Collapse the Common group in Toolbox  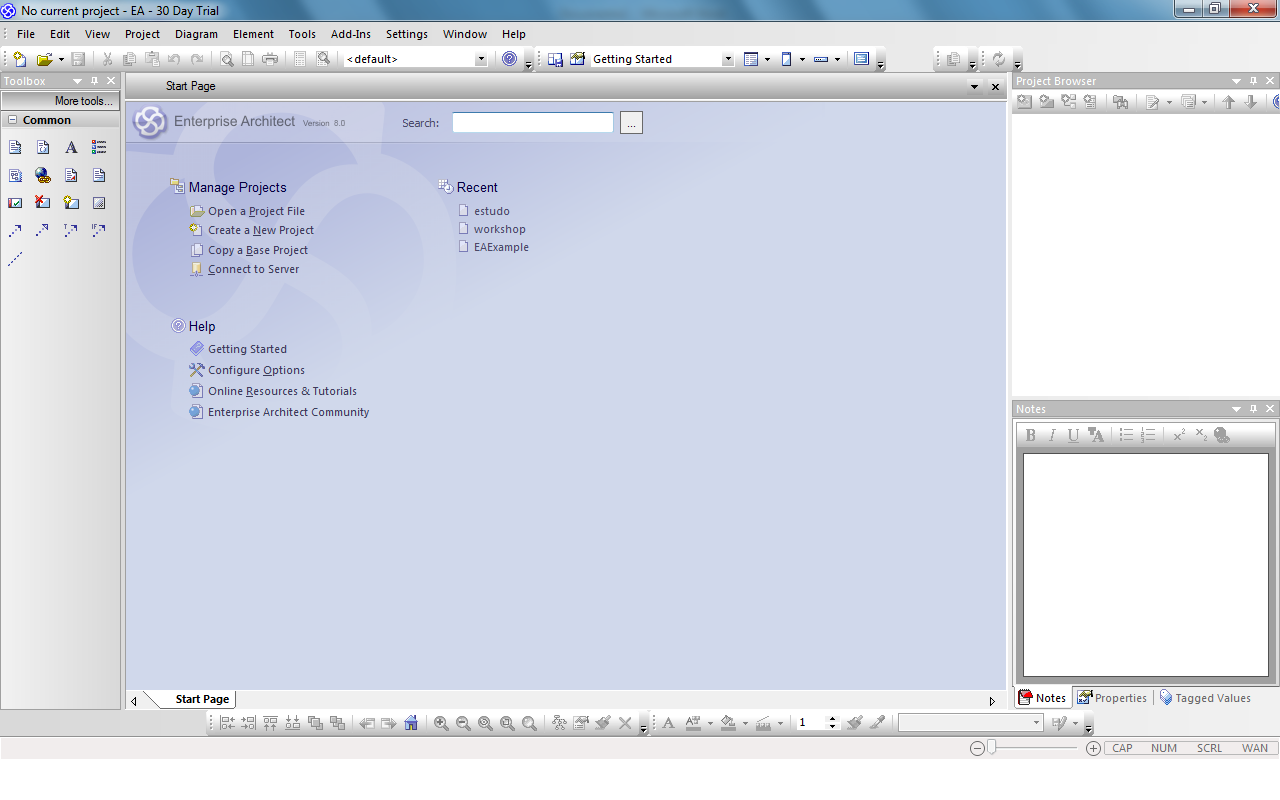click(13, 120)
